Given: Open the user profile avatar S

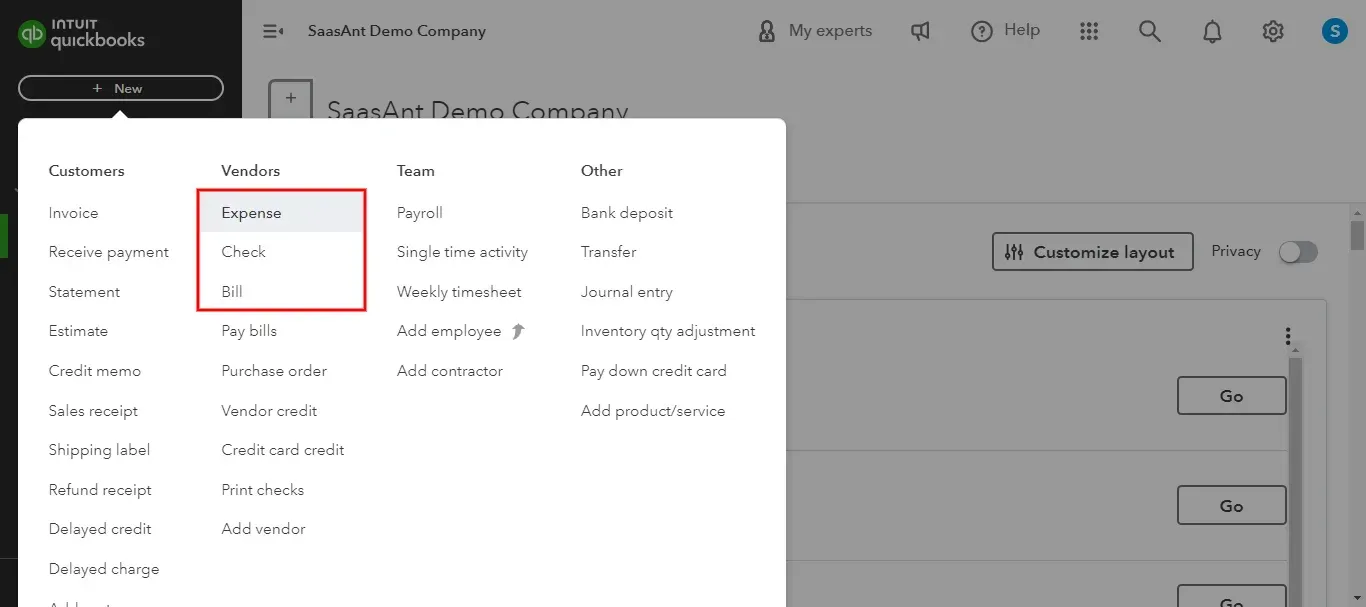Looking at the screenshot, I should point(1334,31).
